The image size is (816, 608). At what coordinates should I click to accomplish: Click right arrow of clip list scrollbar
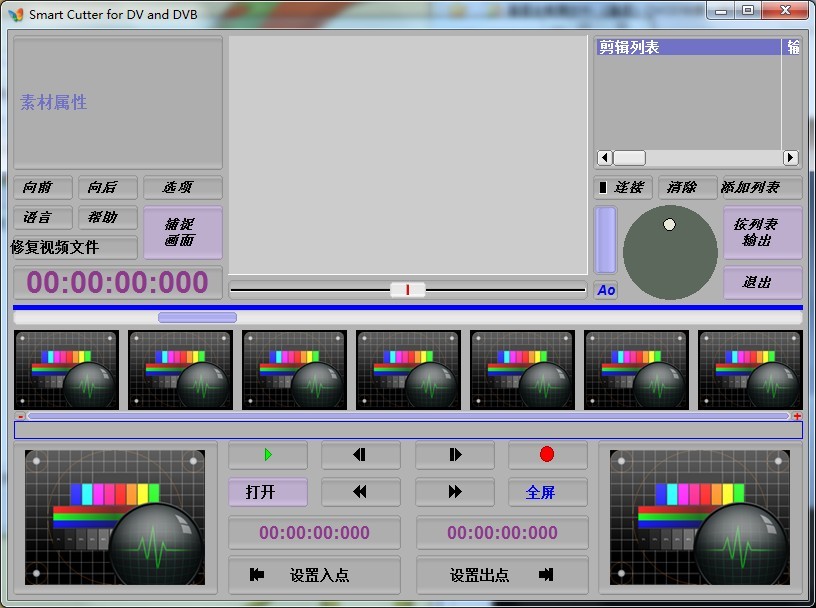click(x=790, y=158)
